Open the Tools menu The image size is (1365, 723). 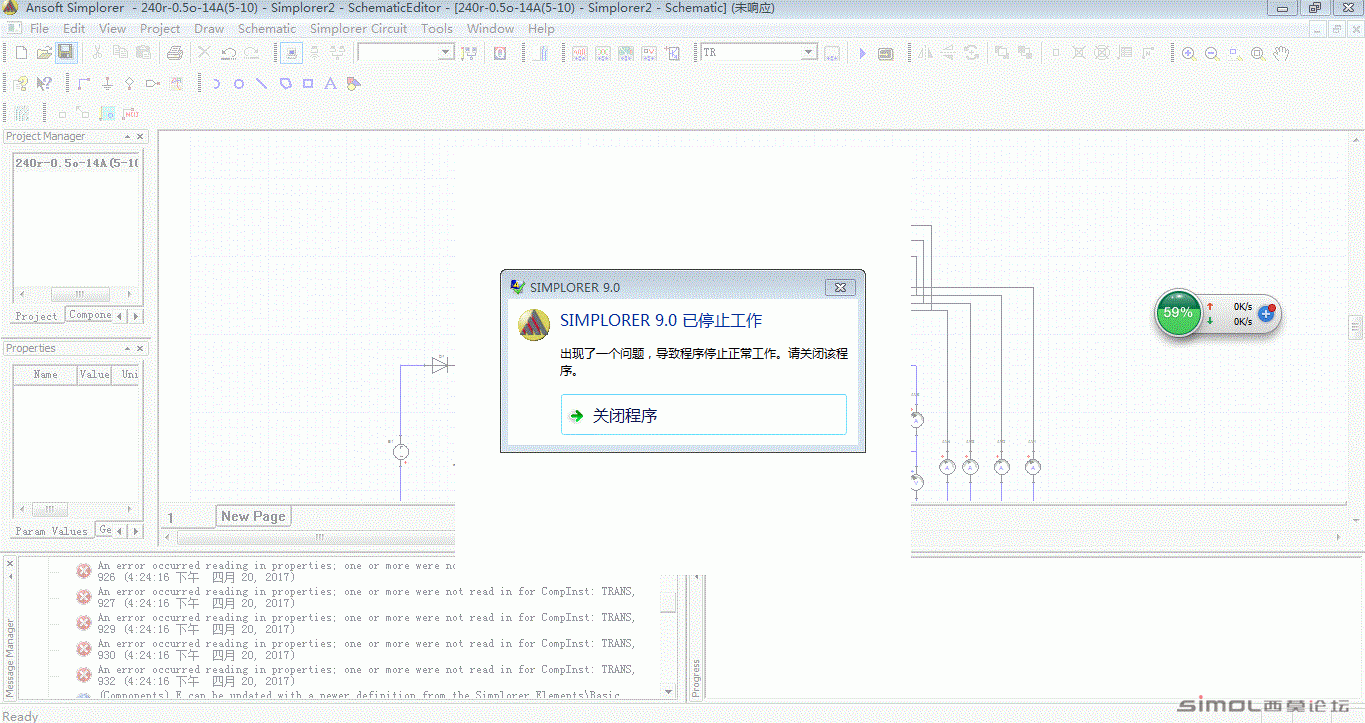pyautogui.click(x=436, y=29)
